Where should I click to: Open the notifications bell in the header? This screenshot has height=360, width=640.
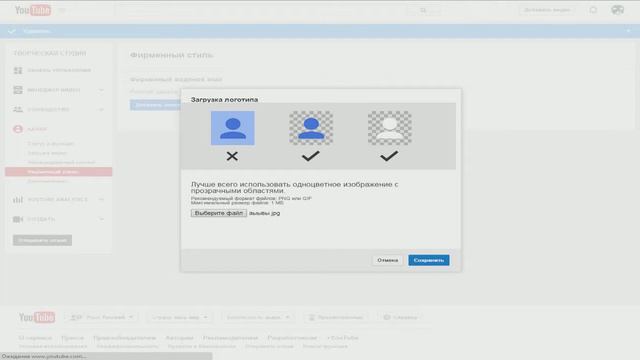593,10
